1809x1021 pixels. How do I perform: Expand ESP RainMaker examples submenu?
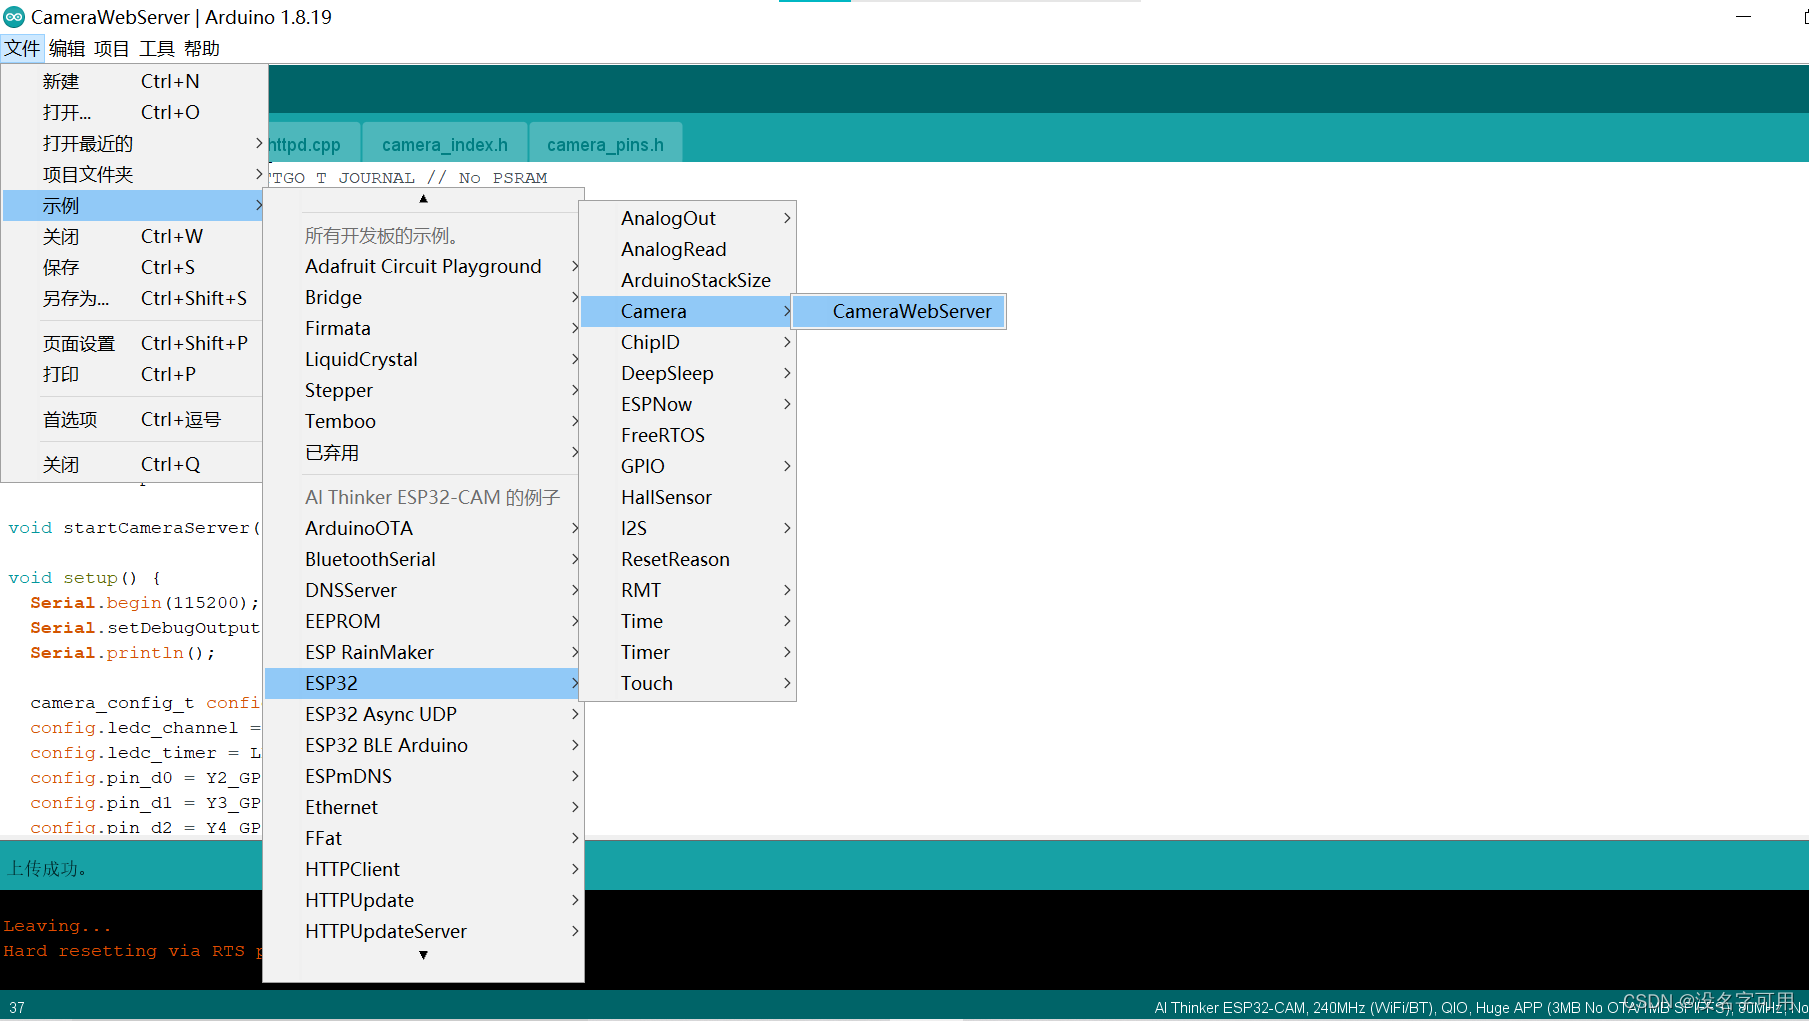(424, 652)
